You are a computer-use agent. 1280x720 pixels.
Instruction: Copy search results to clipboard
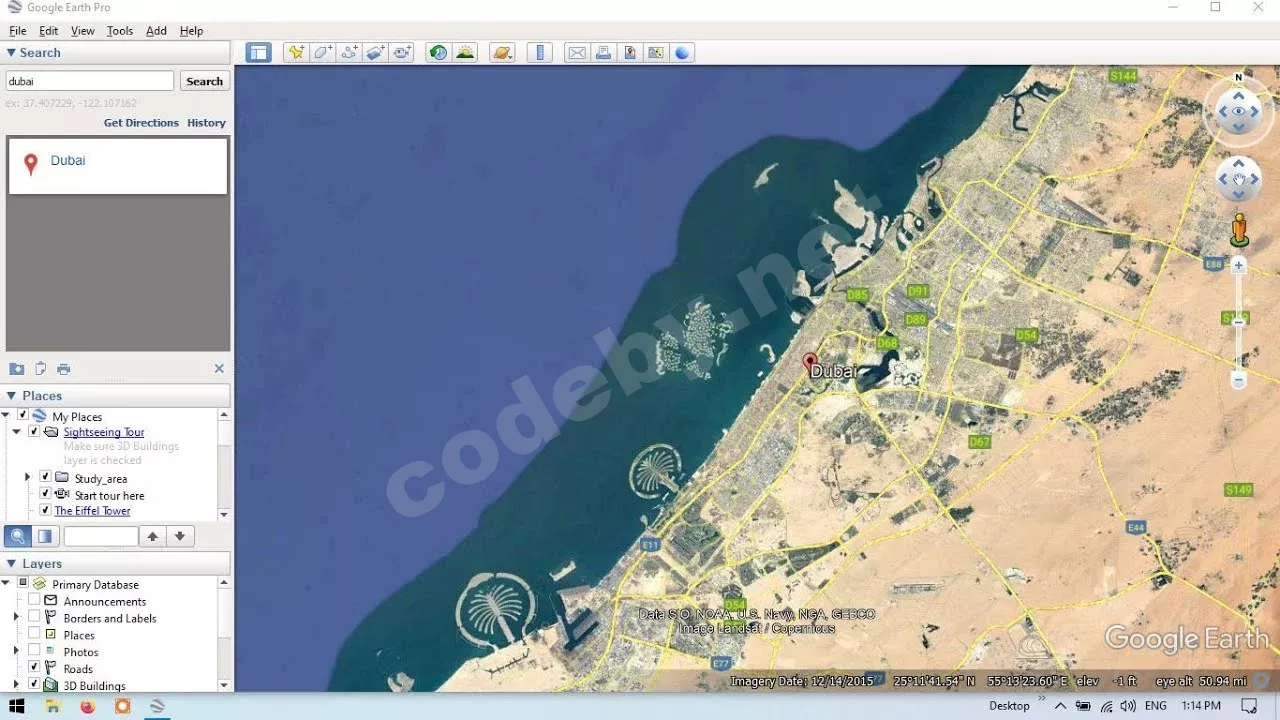[41, 369]
